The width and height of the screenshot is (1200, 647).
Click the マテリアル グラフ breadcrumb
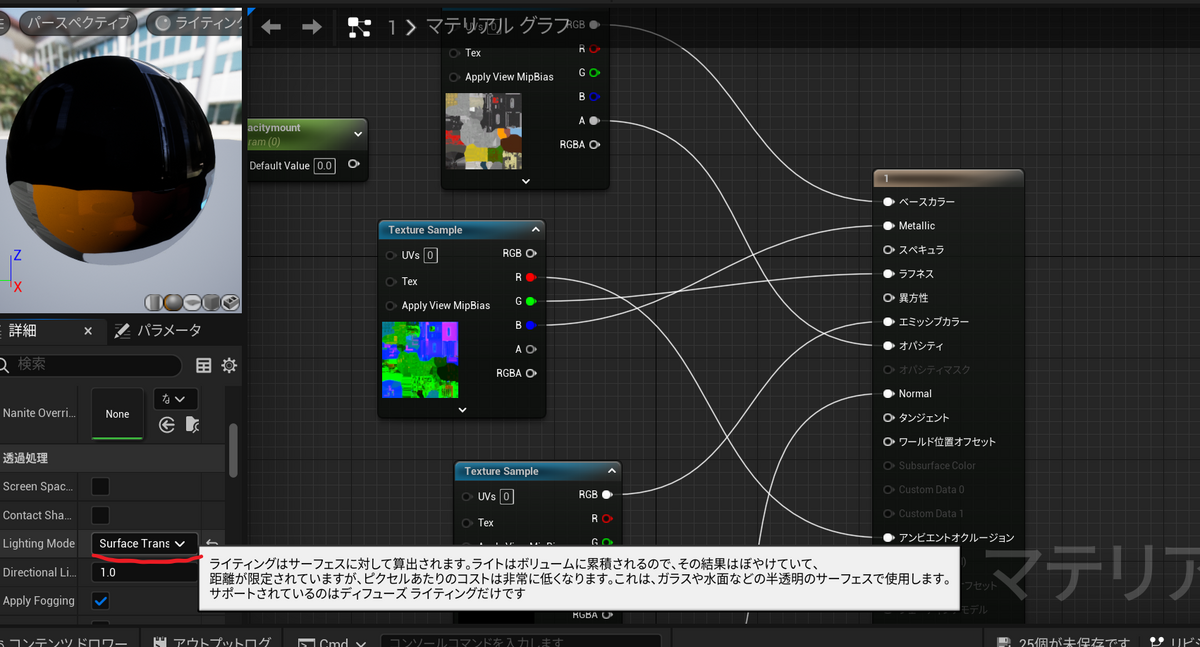[497, 27]
